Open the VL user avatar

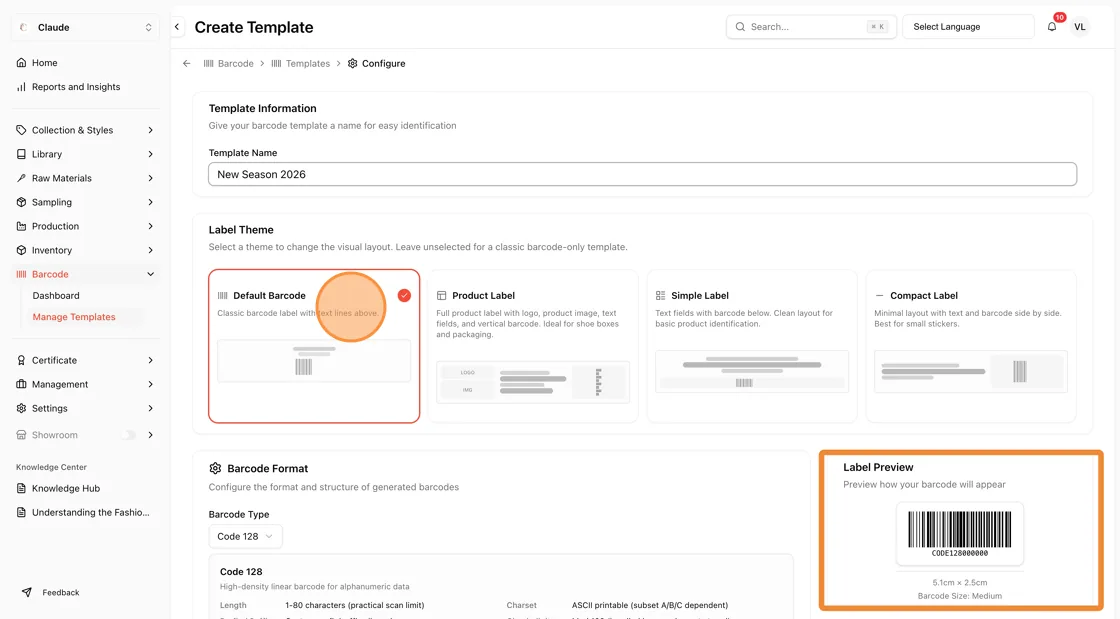(x=1080, y=27)
